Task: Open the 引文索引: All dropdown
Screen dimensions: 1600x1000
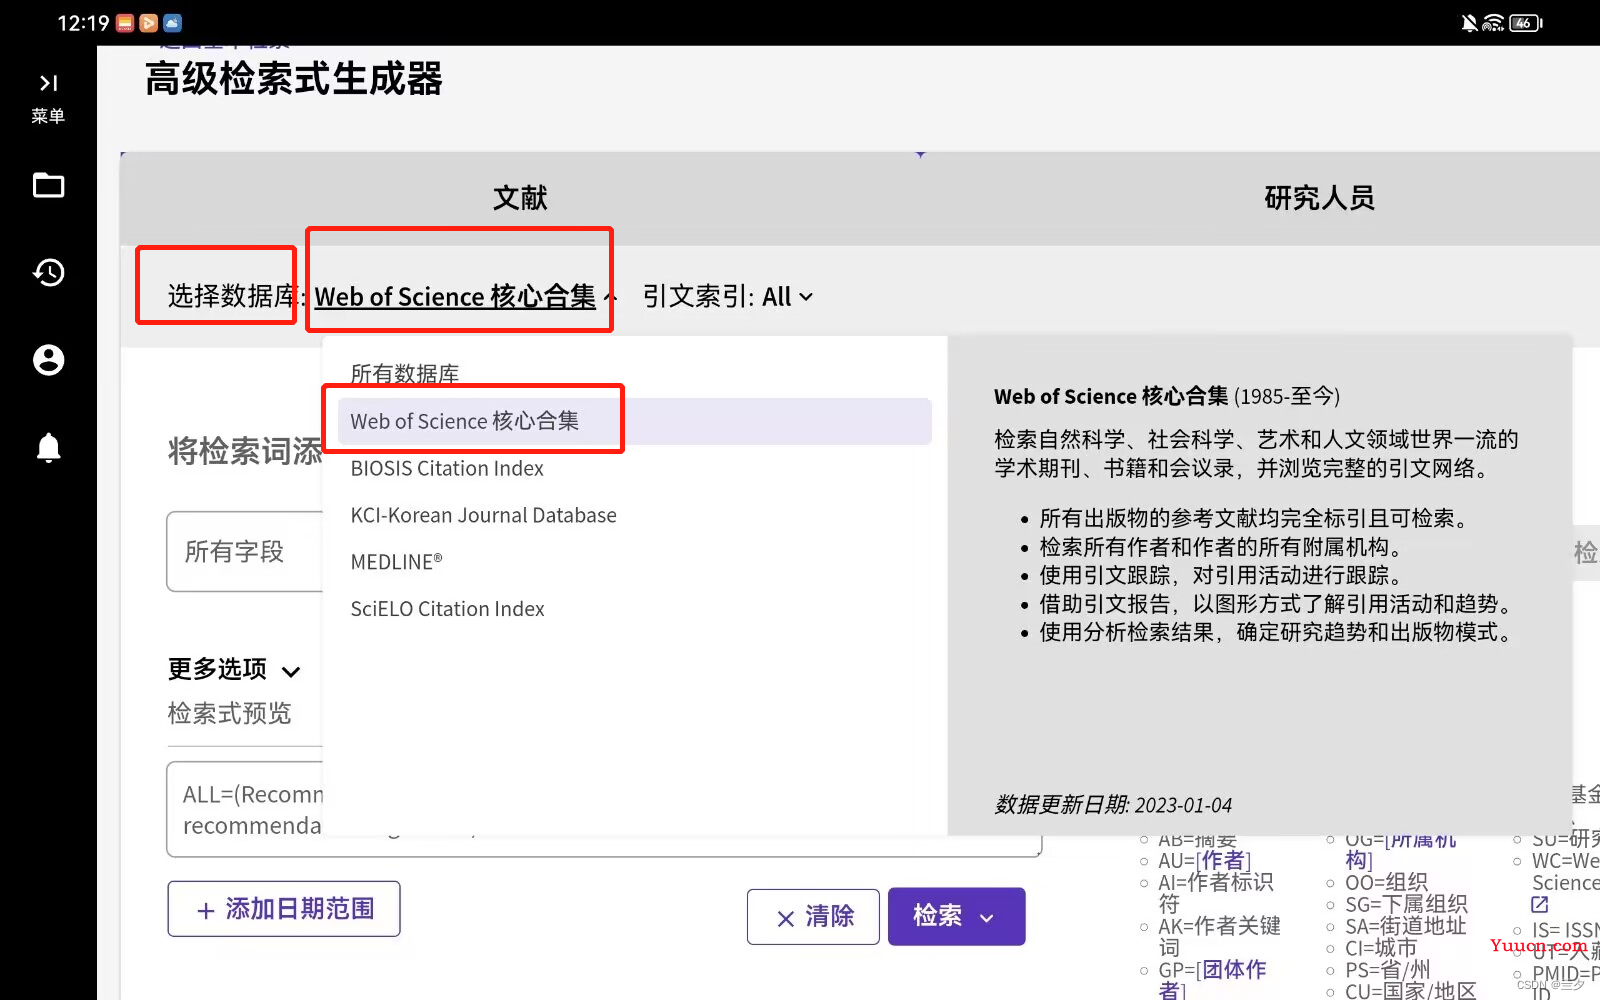Action: tap(728, 297)
